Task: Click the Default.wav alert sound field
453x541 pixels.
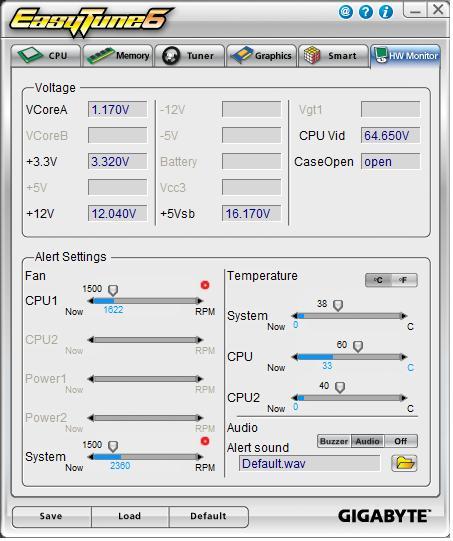Action: pyautogui.click(x=309, y=463)
